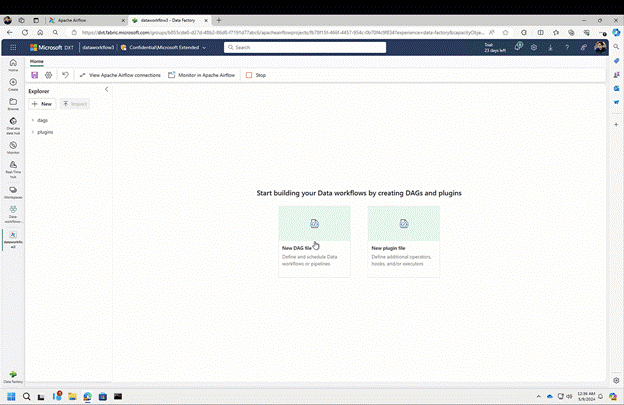Image resolution: width=624 pixels, height=405 pixels.
Task: Click the browser home button
Action: [40, 33]
